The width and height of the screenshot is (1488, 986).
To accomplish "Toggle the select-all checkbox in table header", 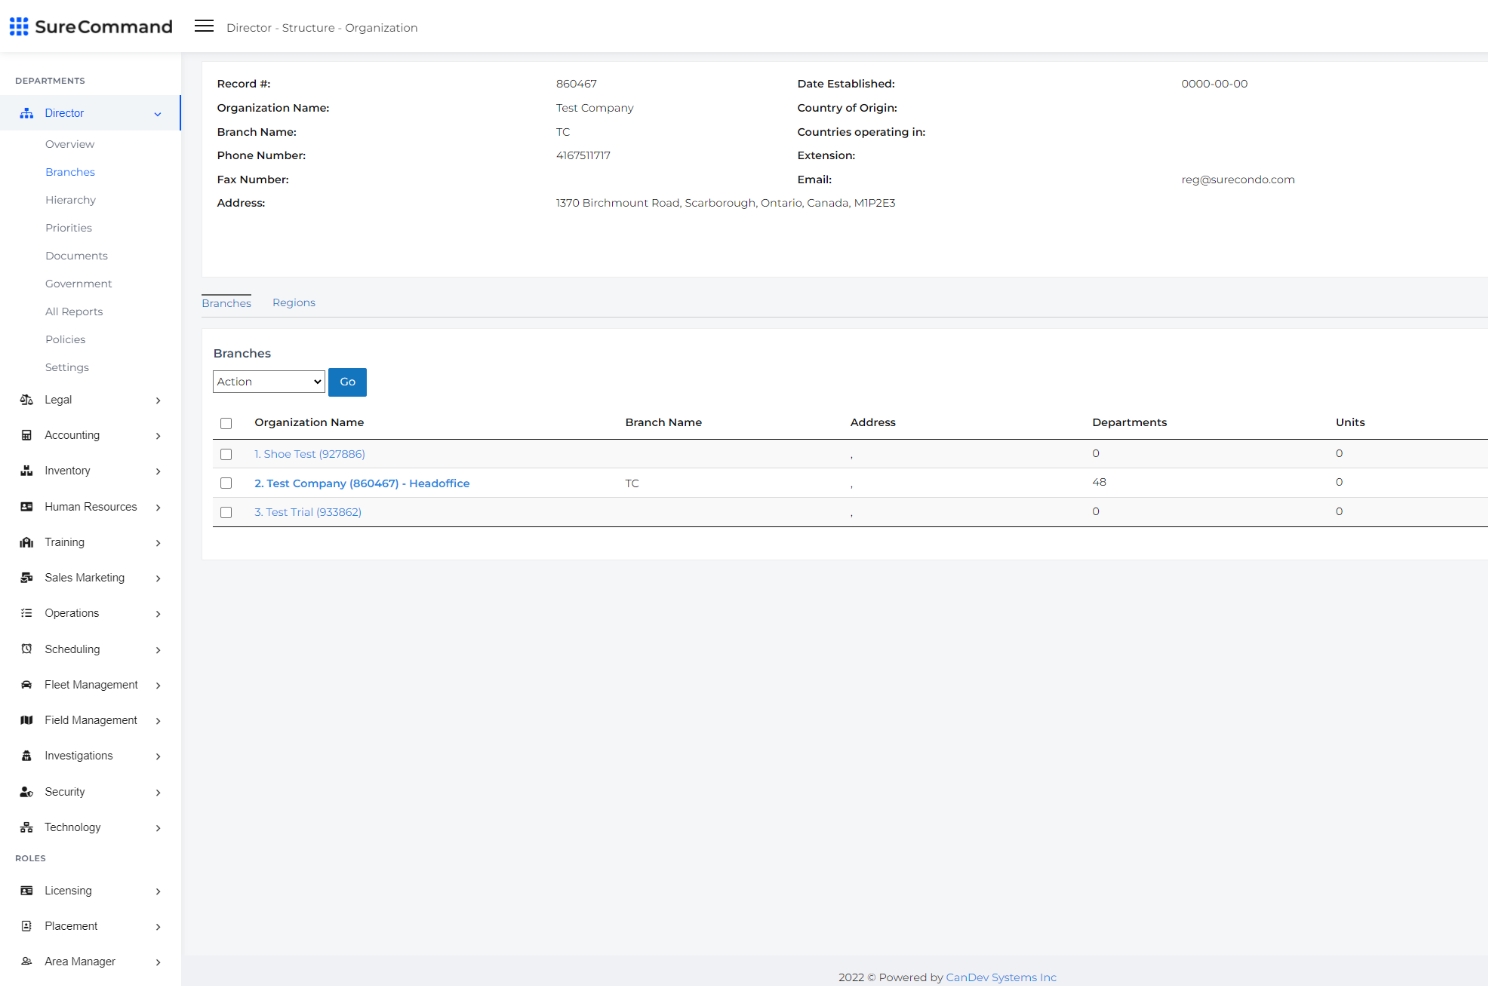I will click(x=226, y=423).
